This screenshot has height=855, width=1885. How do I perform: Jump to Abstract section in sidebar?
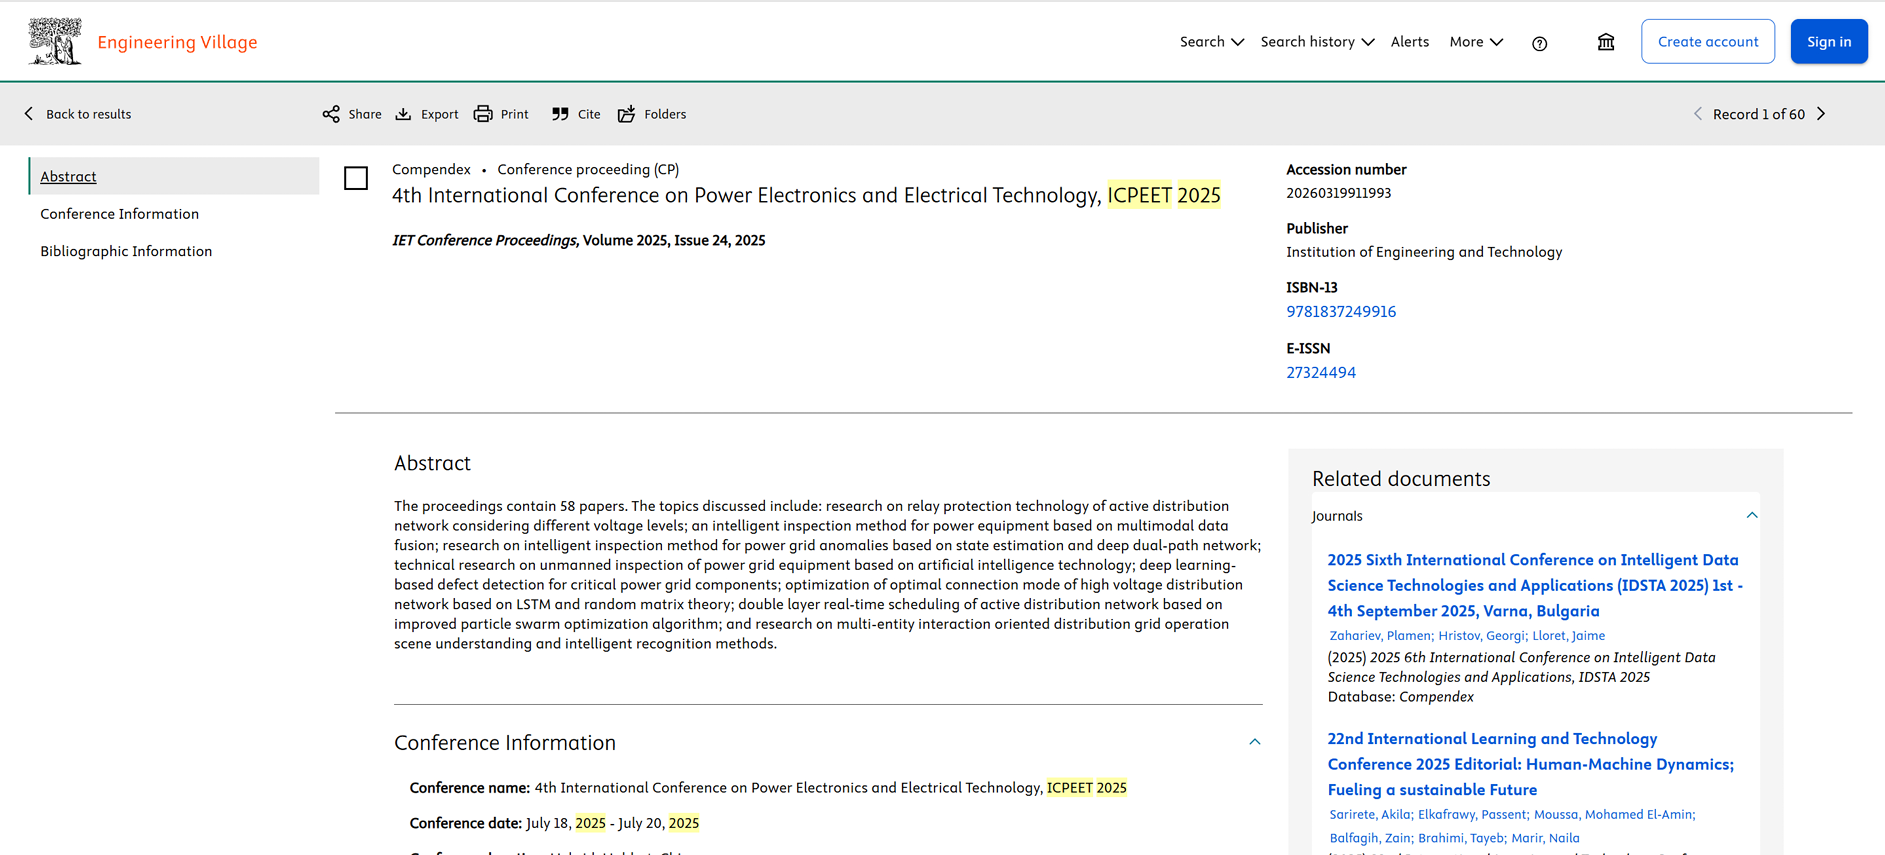pos(68,176)
